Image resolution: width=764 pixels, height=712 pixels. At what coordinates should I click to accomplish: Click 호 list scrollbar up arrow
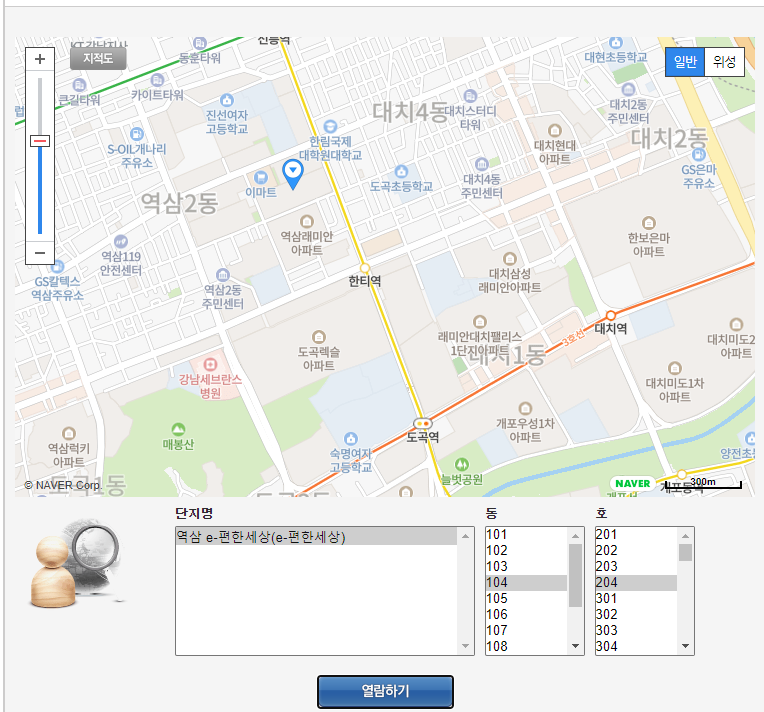pos(686,536)
